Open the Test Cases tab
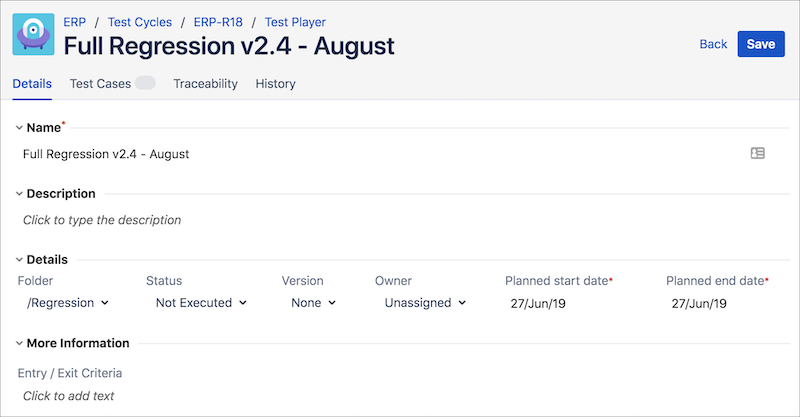The width and height of the screenshot is (800, 417). 100,84
